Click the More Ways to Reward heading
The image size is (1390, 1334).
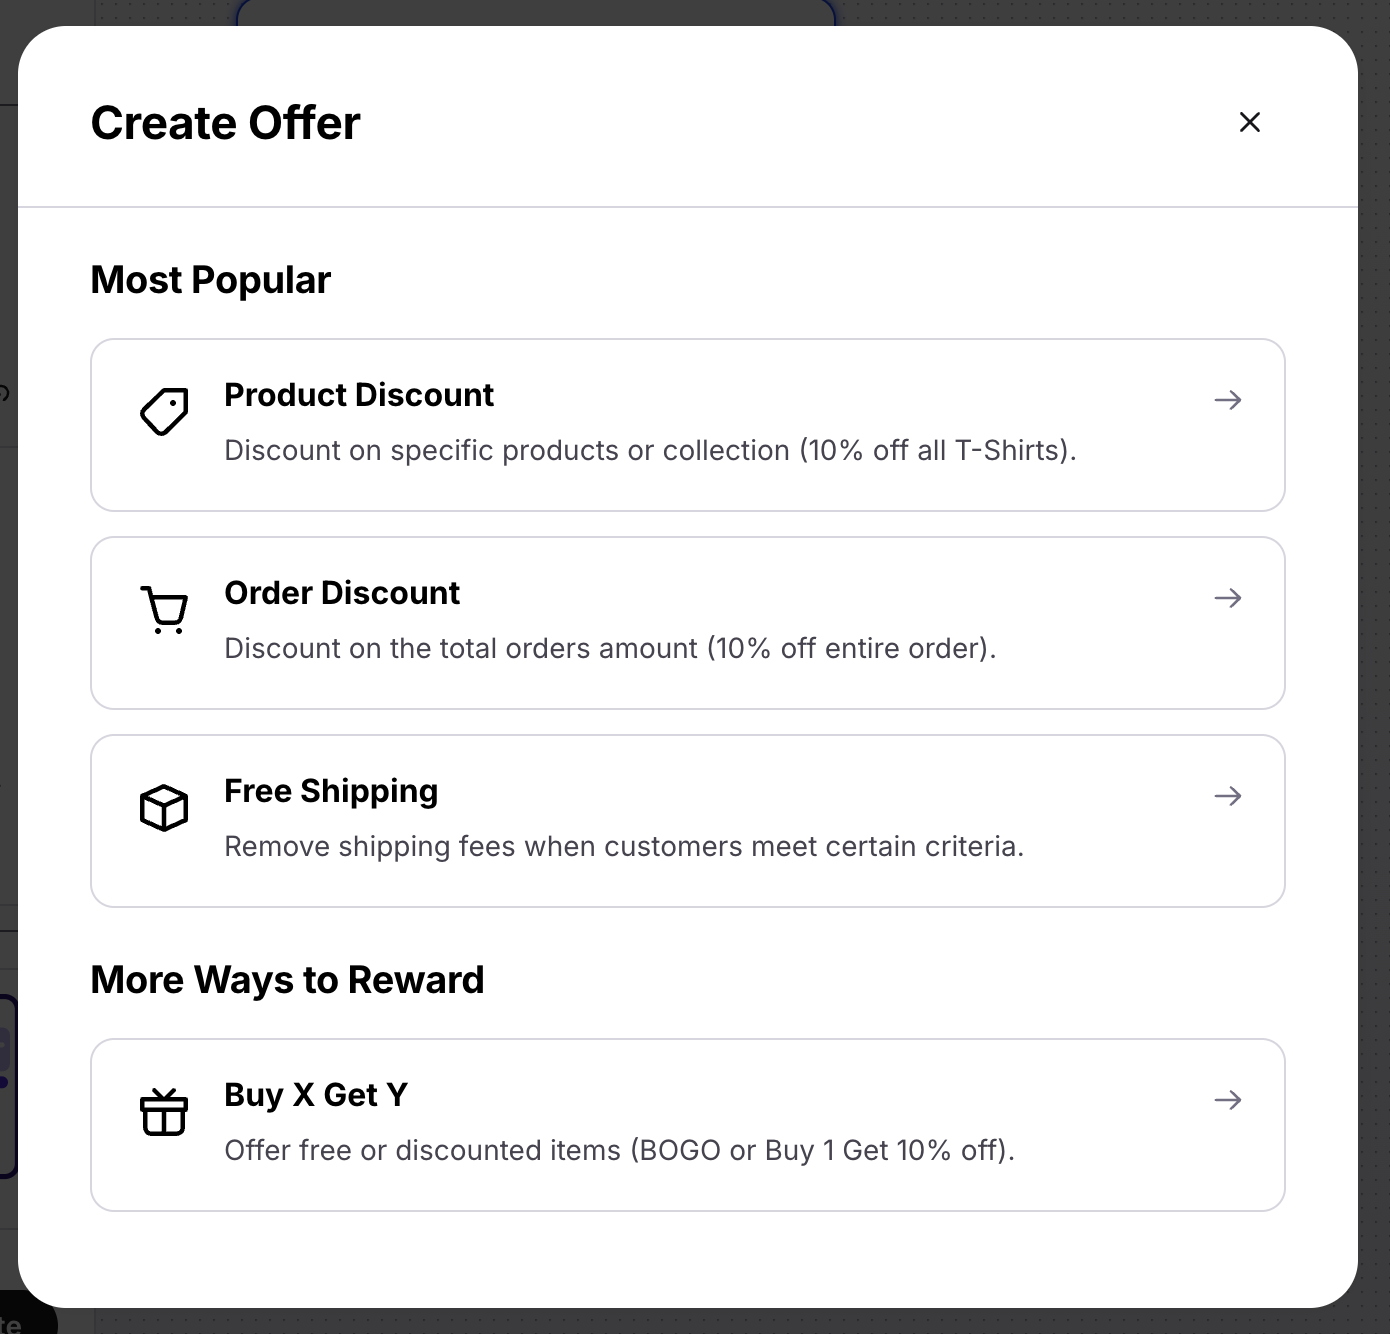pos(287,979)
